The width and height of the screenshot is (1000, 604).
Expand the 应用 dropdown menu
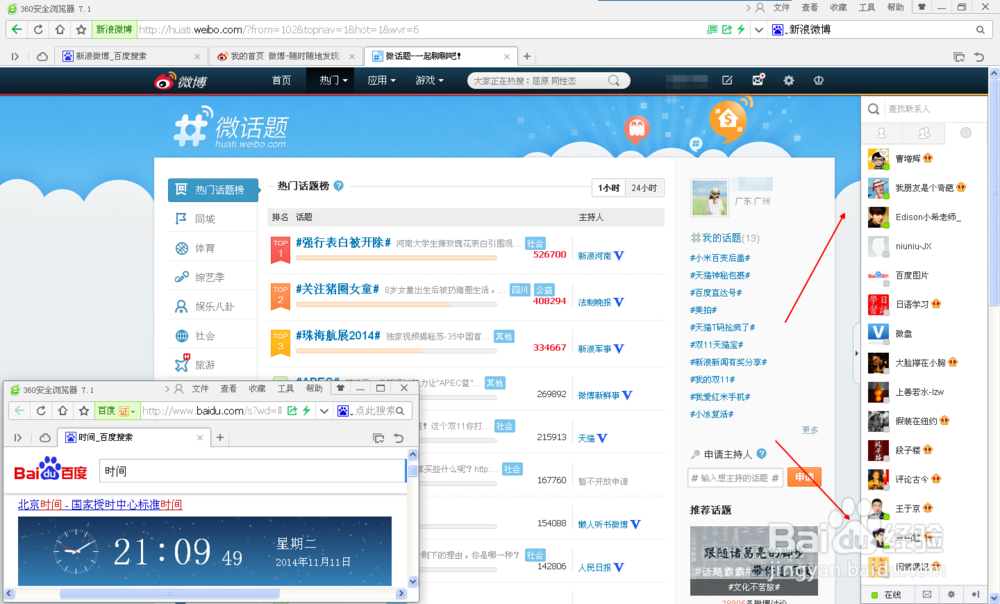pos(381,80)
